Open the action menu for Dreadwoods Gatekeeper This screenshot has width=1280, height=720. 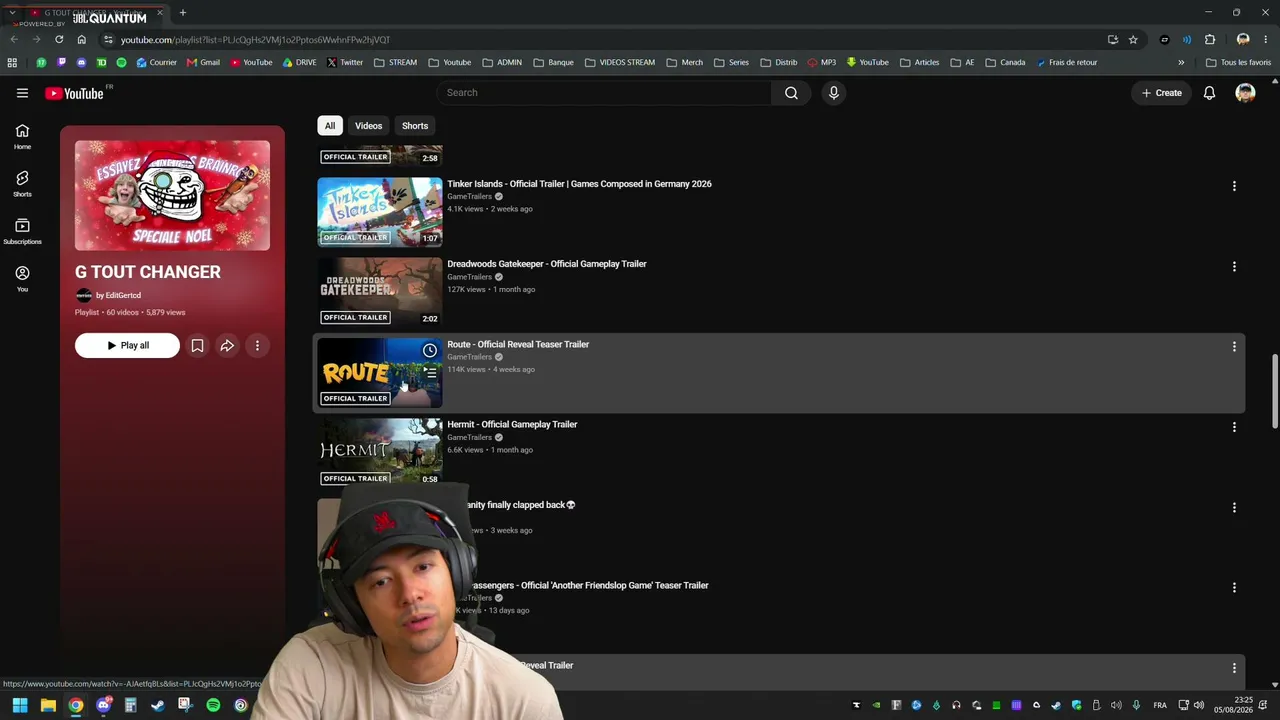pyautogui.click(x=1234, y=267)
